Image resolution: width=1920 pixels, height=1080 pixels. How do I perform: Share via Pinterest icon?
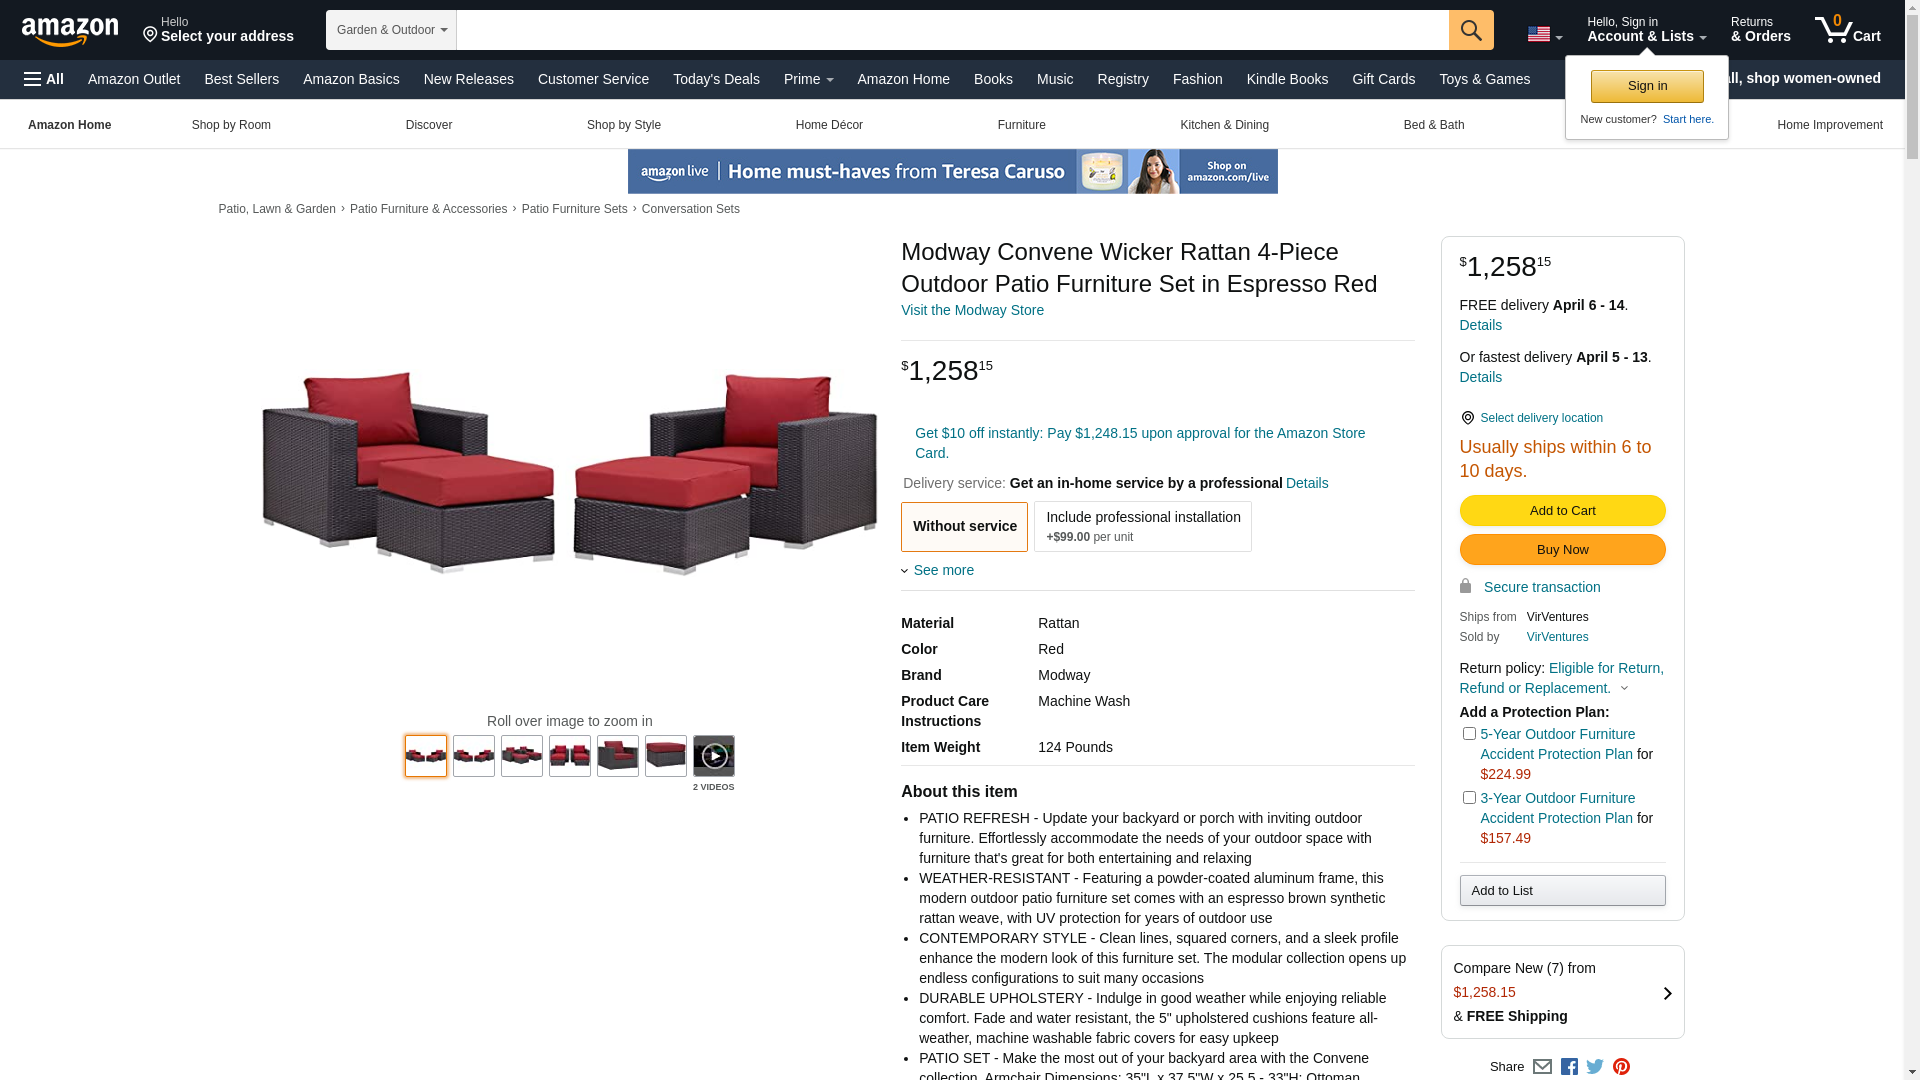click(x=1621, y=1067)
